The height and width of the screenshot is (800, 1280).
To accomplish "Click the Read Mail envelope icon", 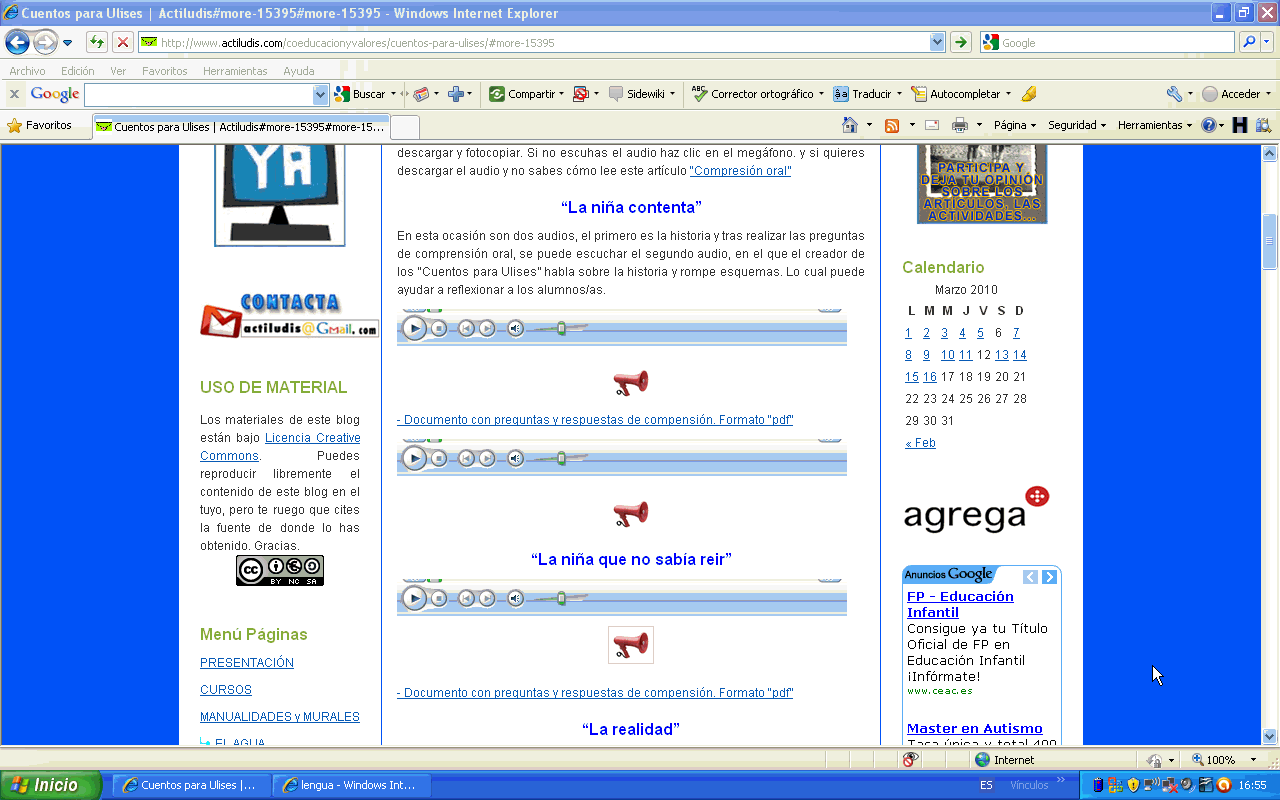I will [x=931, y=125].
